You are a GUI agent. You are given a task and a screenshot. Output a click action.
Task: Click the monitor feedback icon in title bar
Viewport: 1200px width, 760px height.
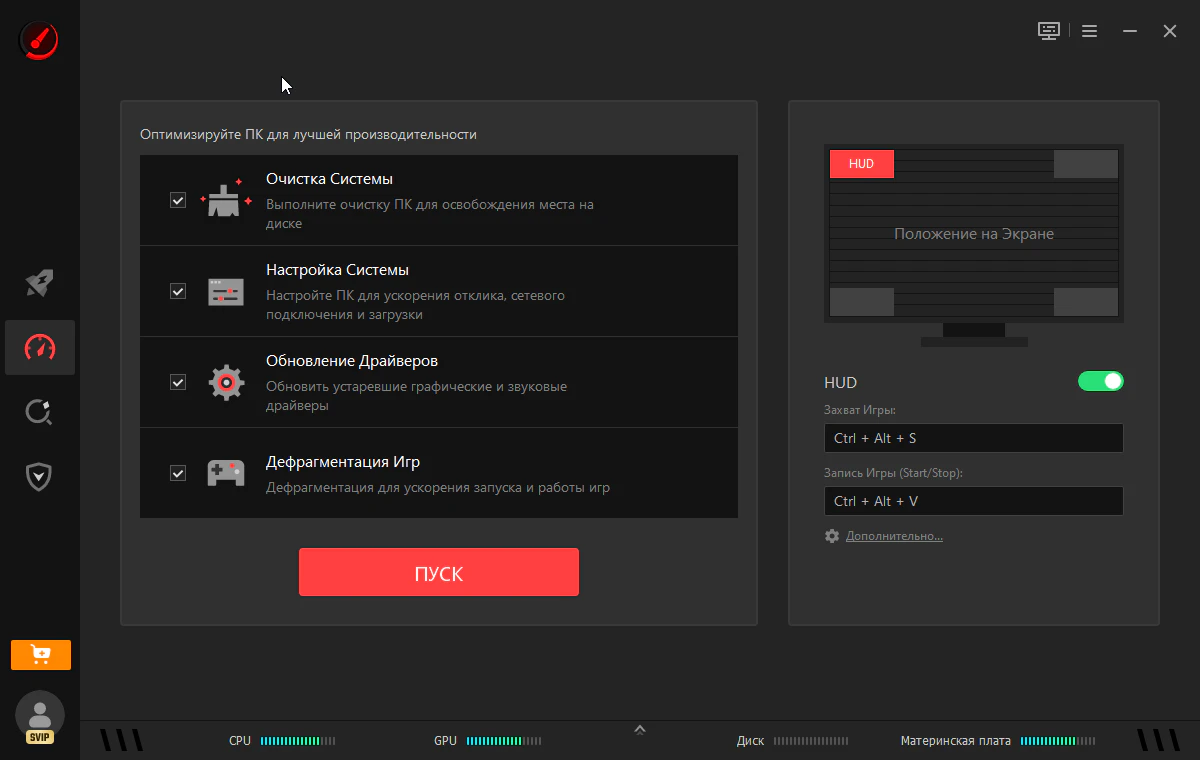1048,31
